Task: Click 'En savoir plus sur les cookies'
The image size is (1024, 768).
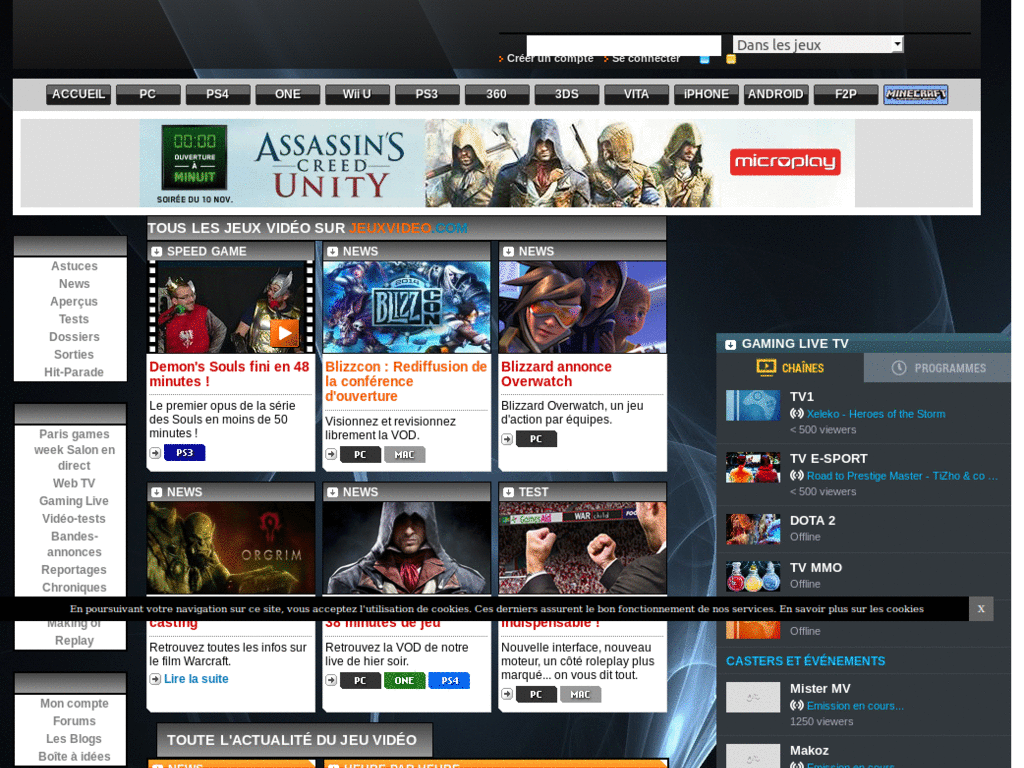Action: coord(852,609)
